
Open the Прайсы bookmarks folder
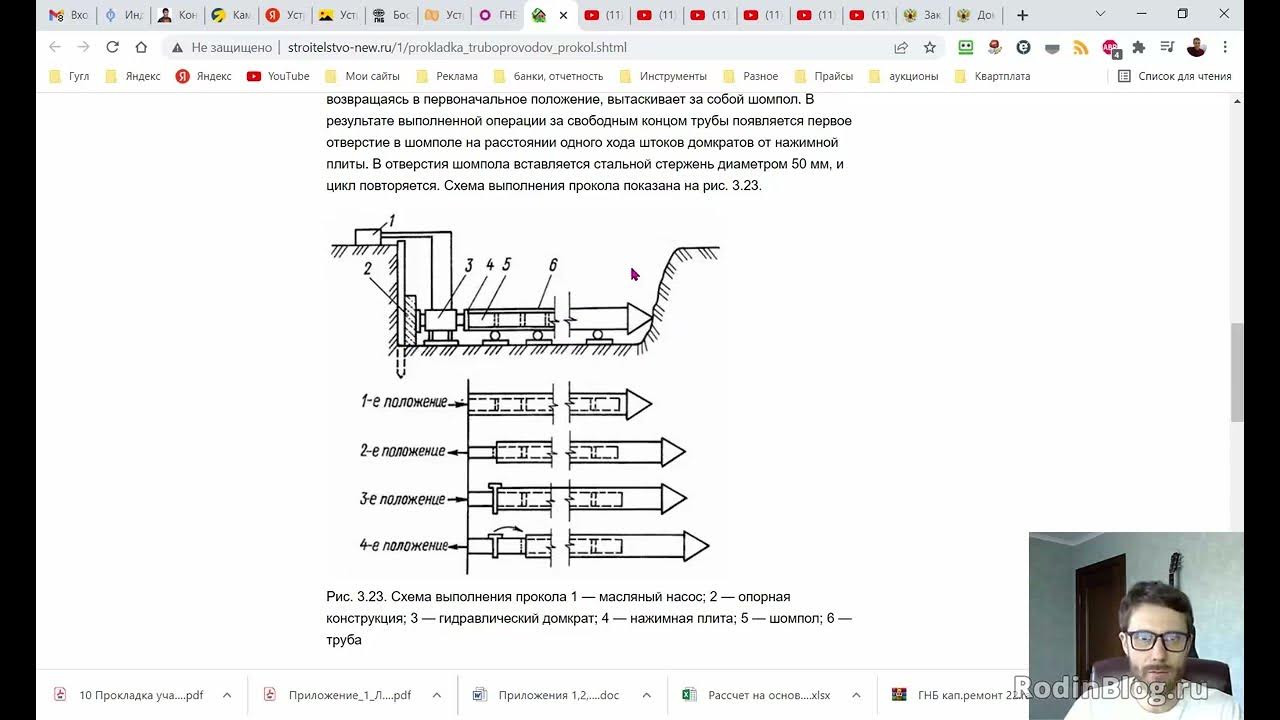(x=823, y=76)
